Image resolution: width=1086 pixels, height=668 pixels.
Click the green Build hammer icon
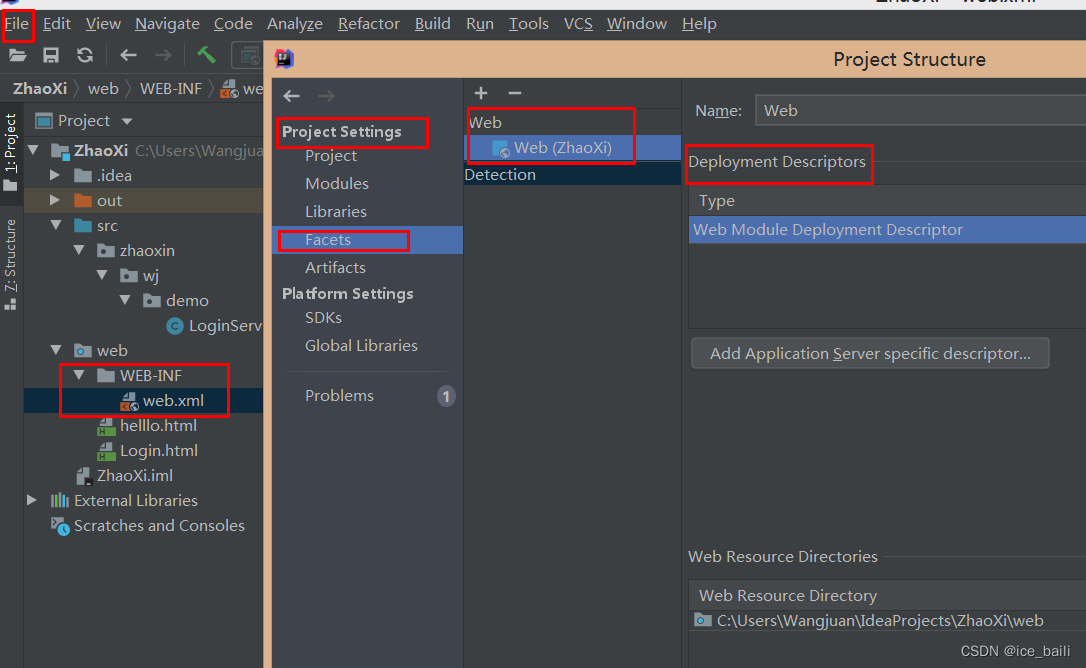point(206,55)
